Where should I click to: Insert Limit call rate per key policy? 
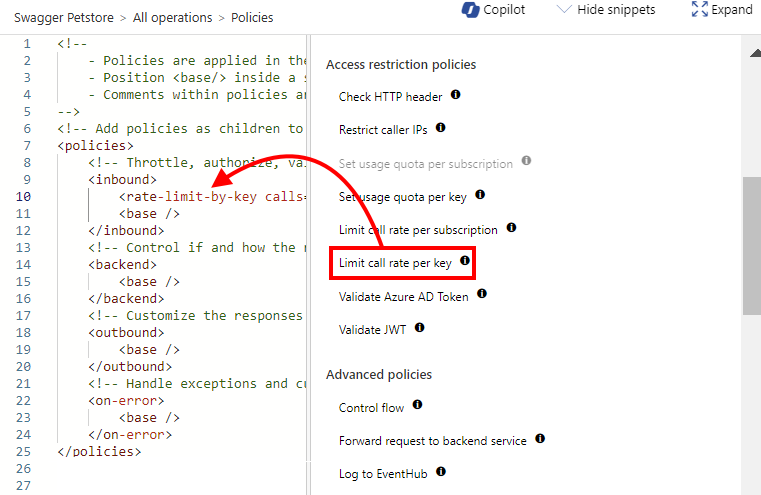click(x=395, y=264)
